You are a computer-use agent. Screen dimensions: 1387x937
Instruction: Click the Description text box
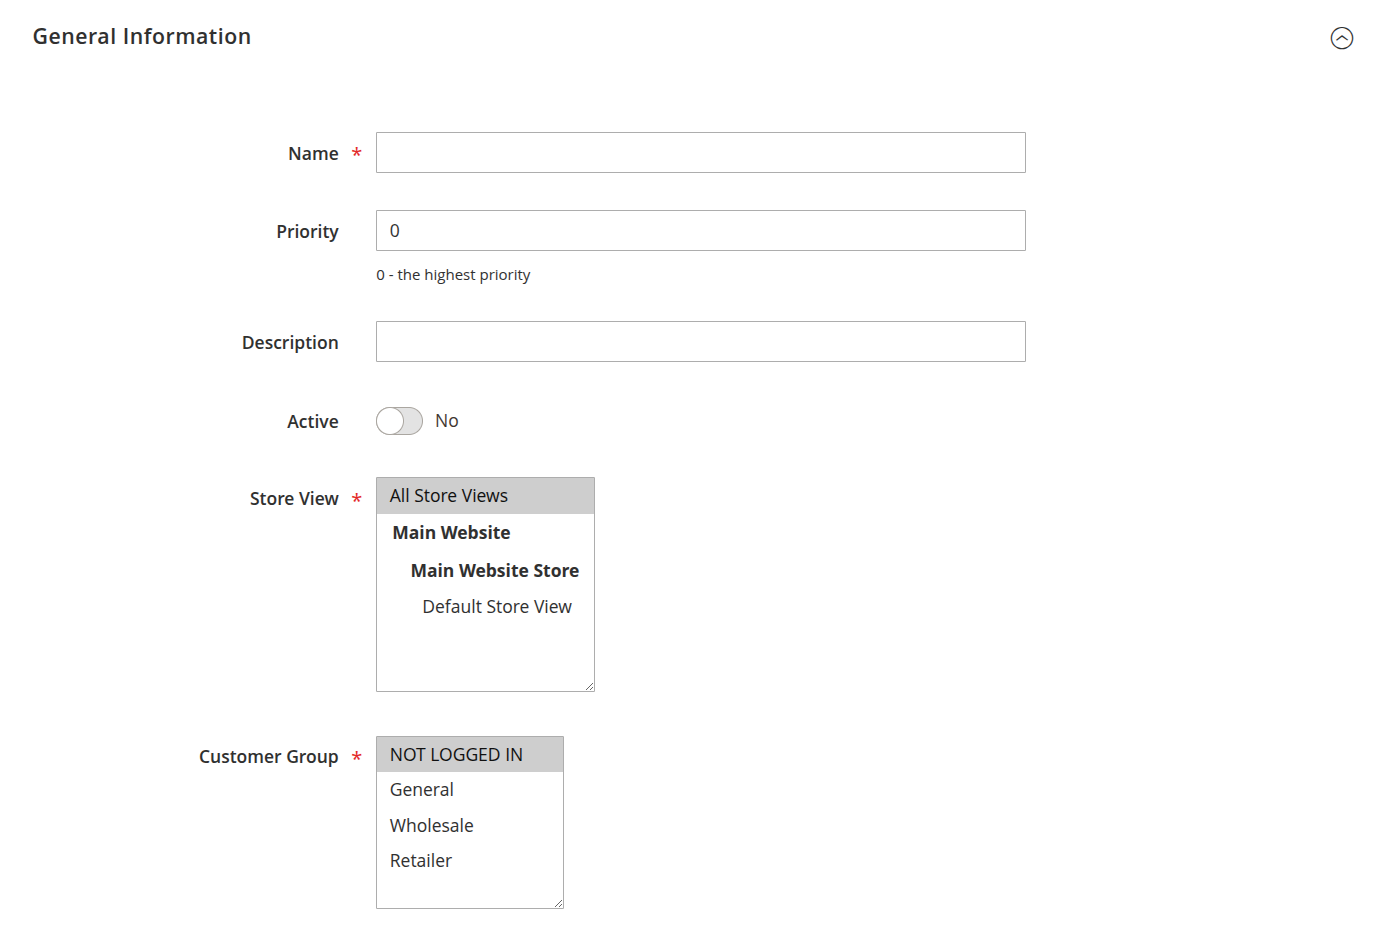tap(700, 342)
